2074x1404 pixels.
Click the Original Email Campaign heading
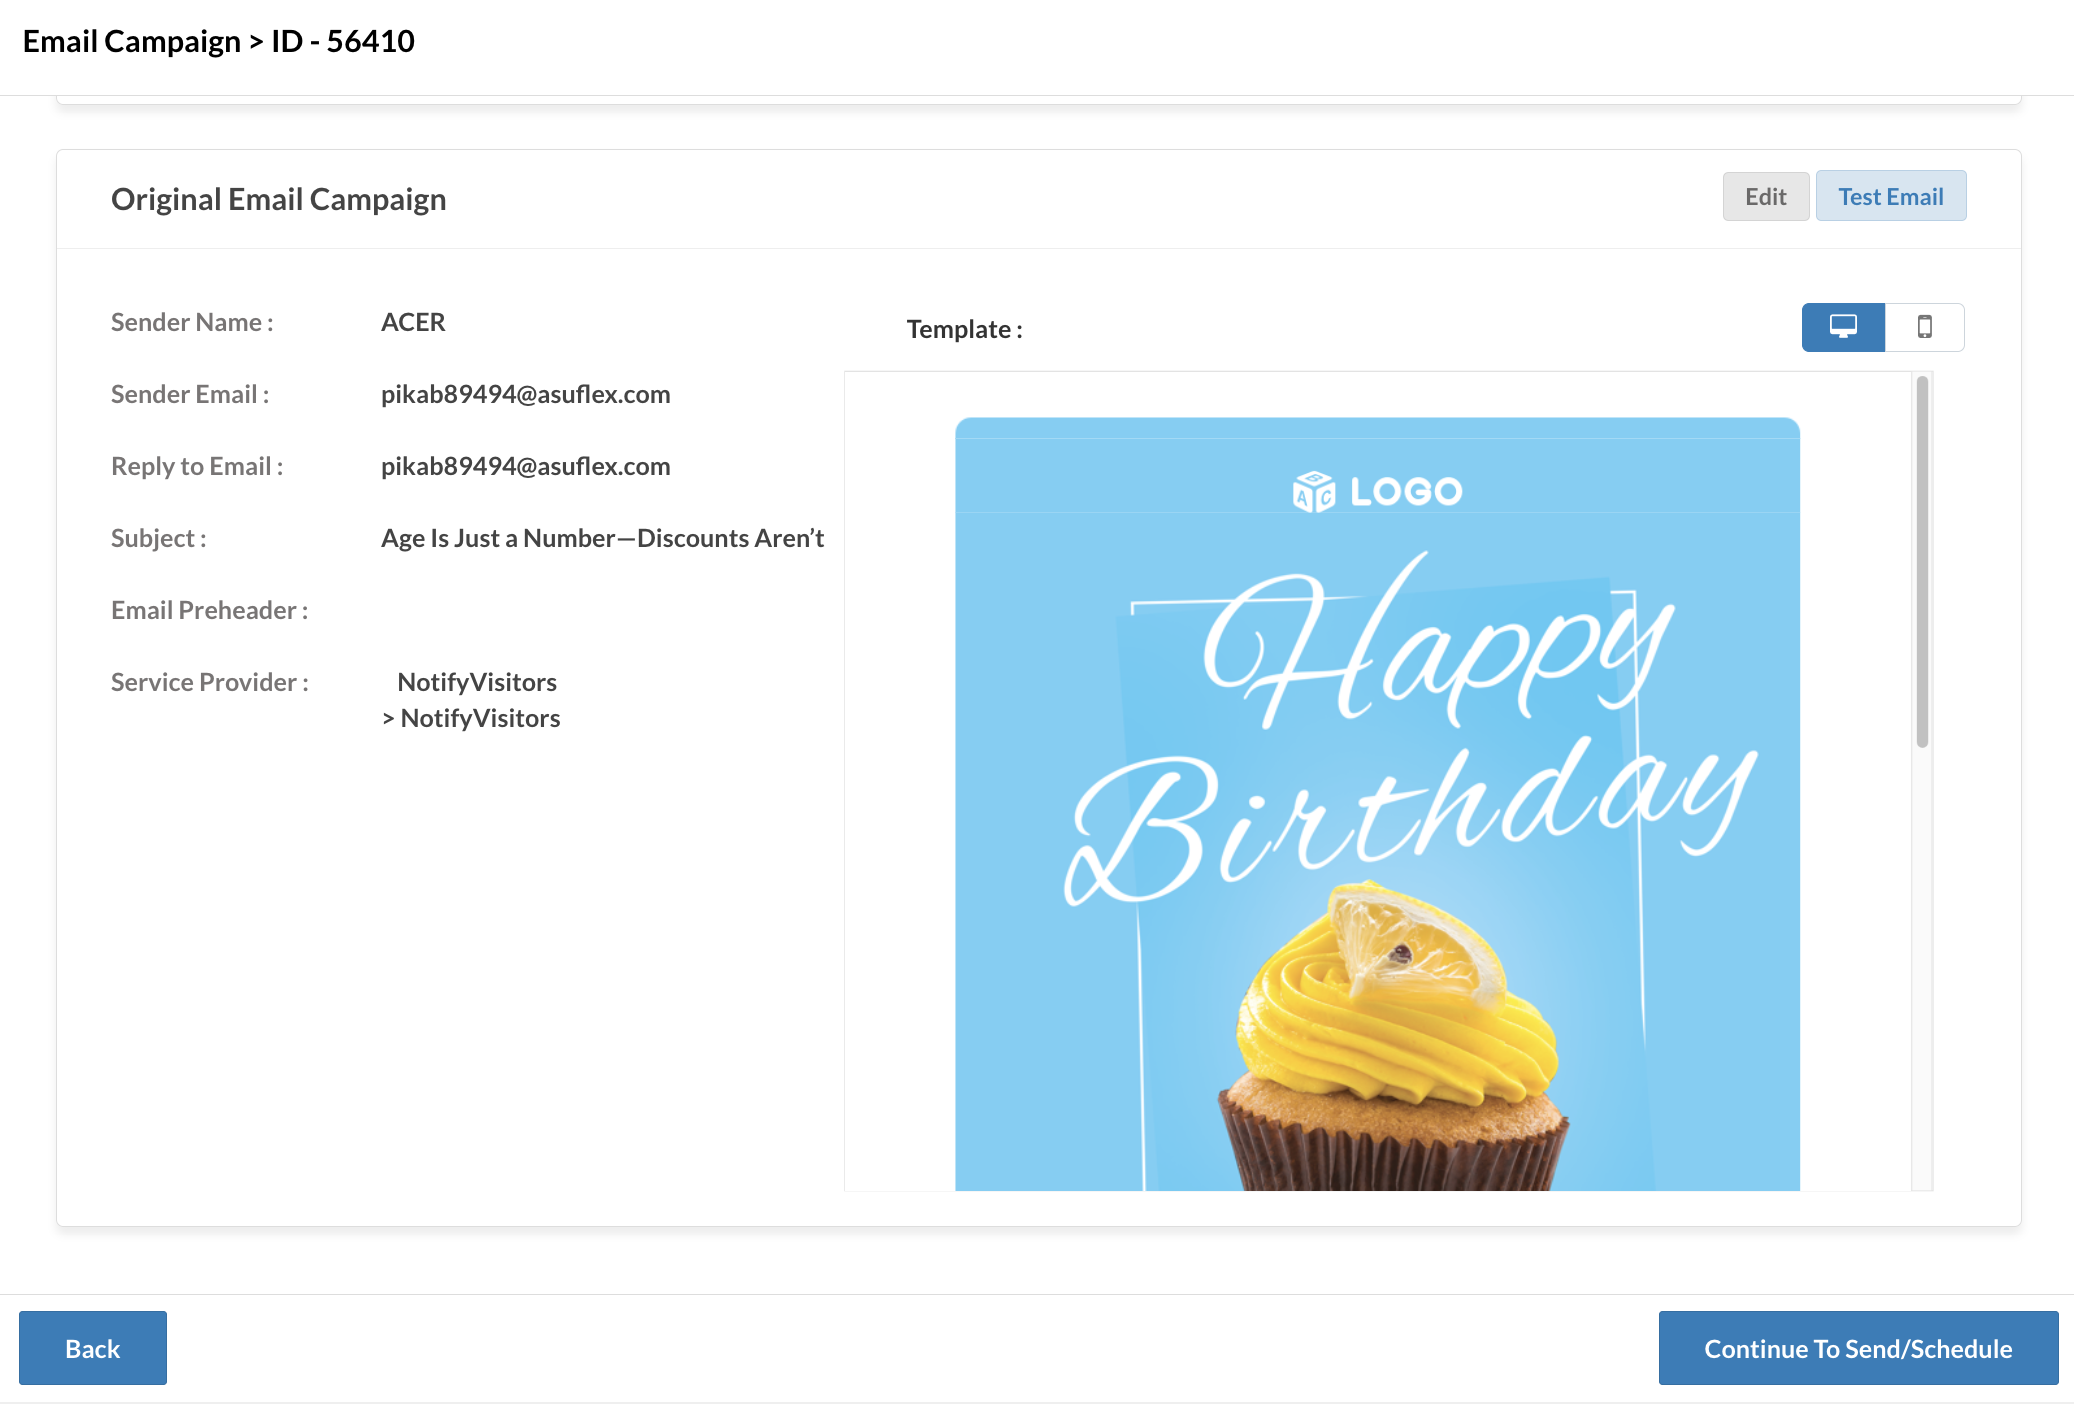point(278,199)
